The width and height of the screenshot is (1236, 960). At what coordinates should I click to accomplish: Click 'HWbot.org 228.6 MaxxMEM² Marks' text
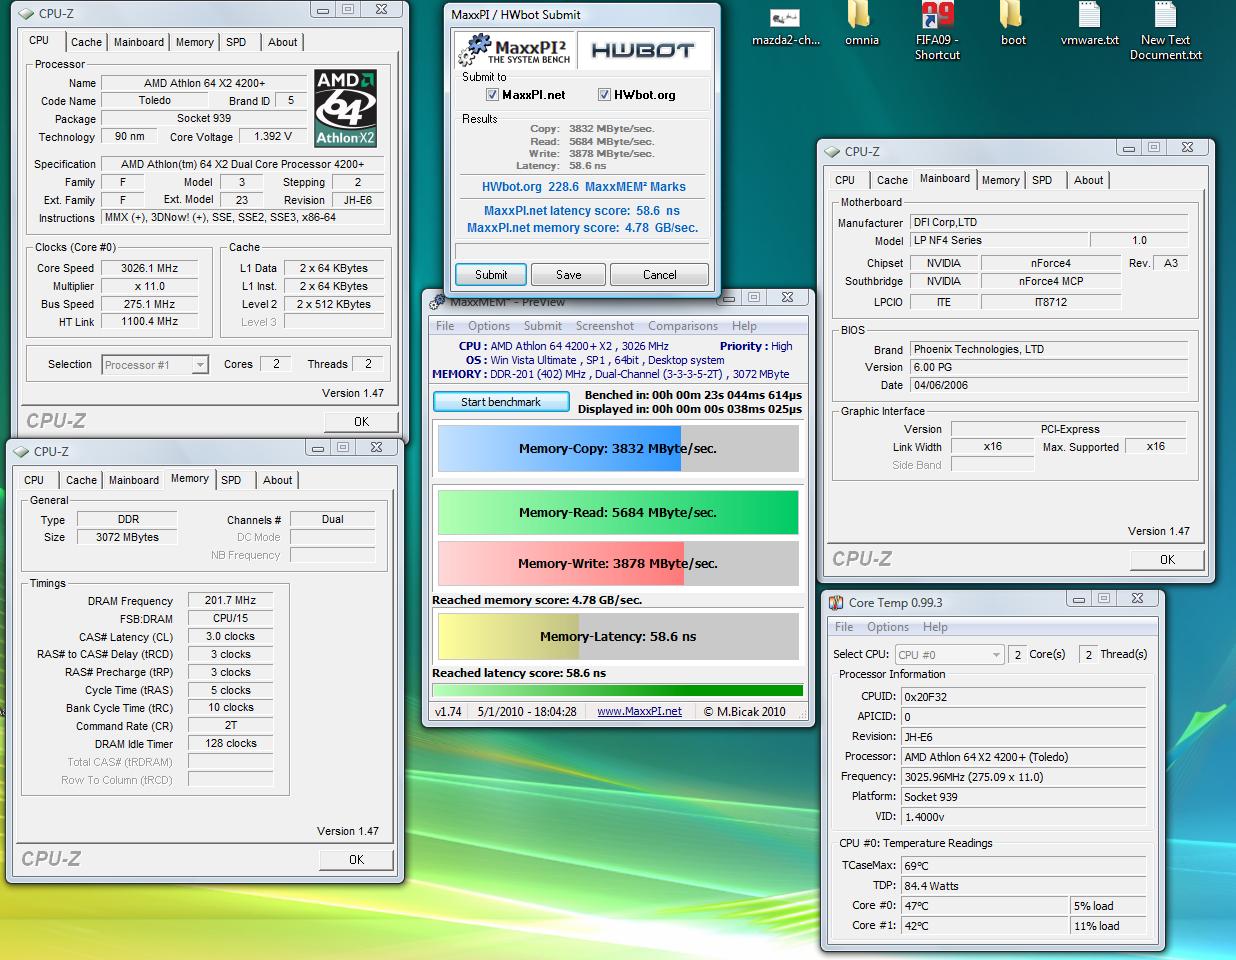coord(584,186)
